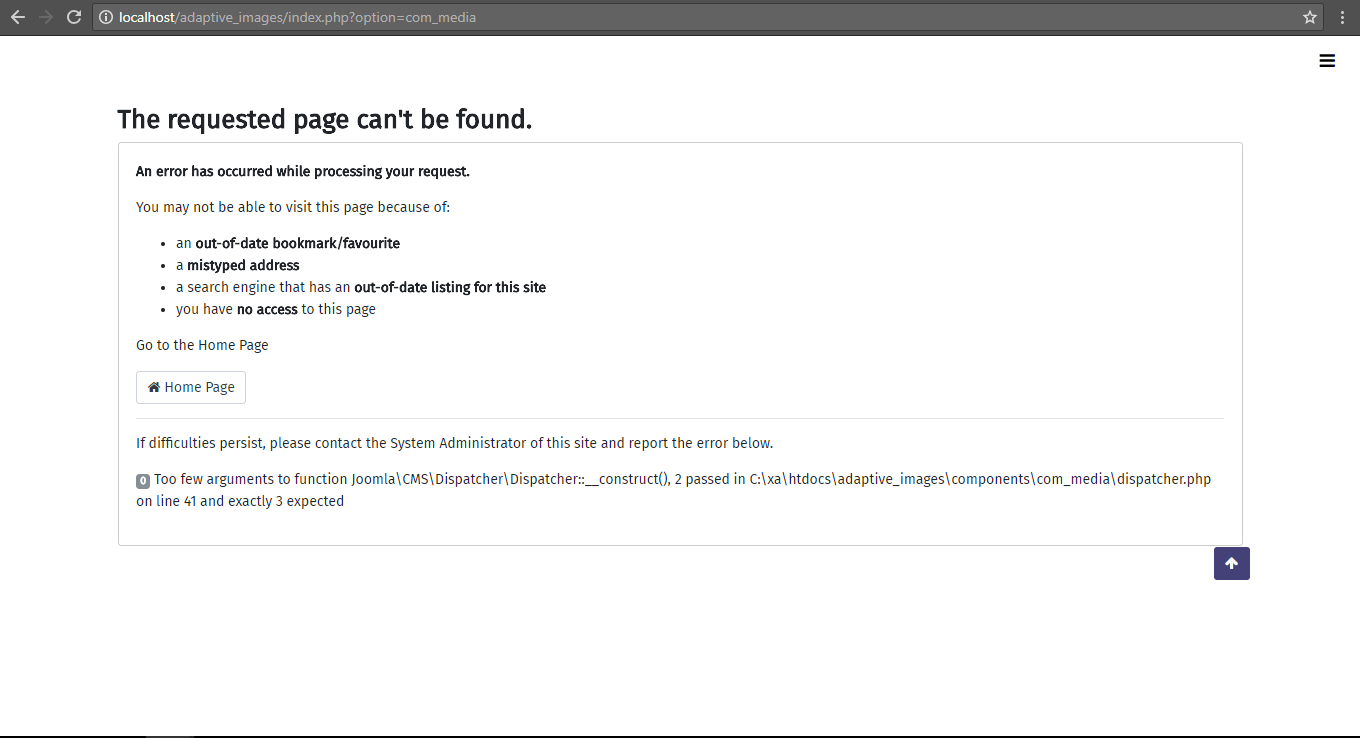Viewport: 1360px width, 738px height.
Task: Open the Chrome three-dot menu
Action: 1342,17
